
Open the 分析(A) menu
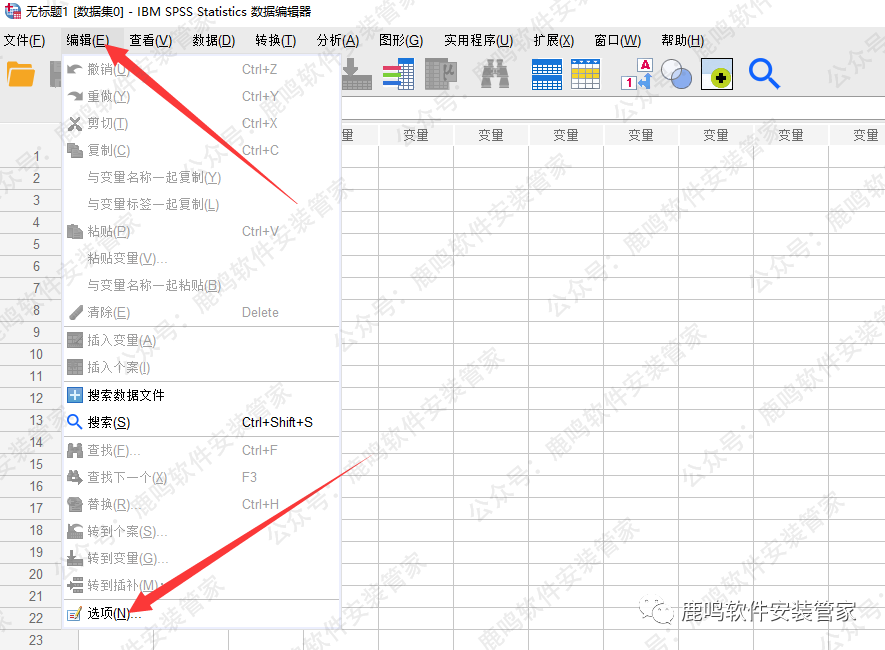[x=338, y=41]
